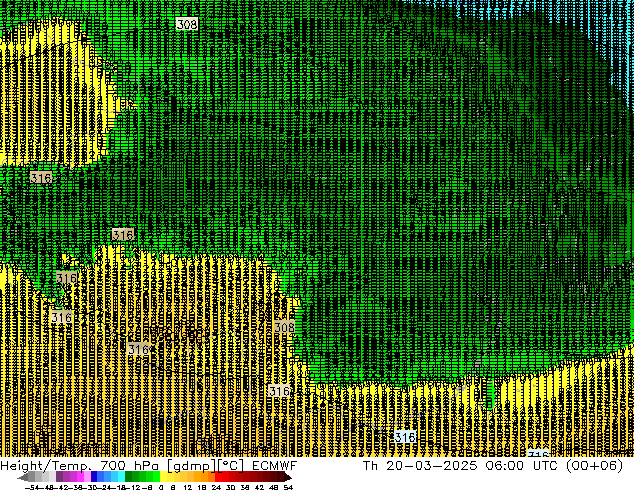
Task: Click the 'Th' weekday abbreviation
Action: [370, 466]
